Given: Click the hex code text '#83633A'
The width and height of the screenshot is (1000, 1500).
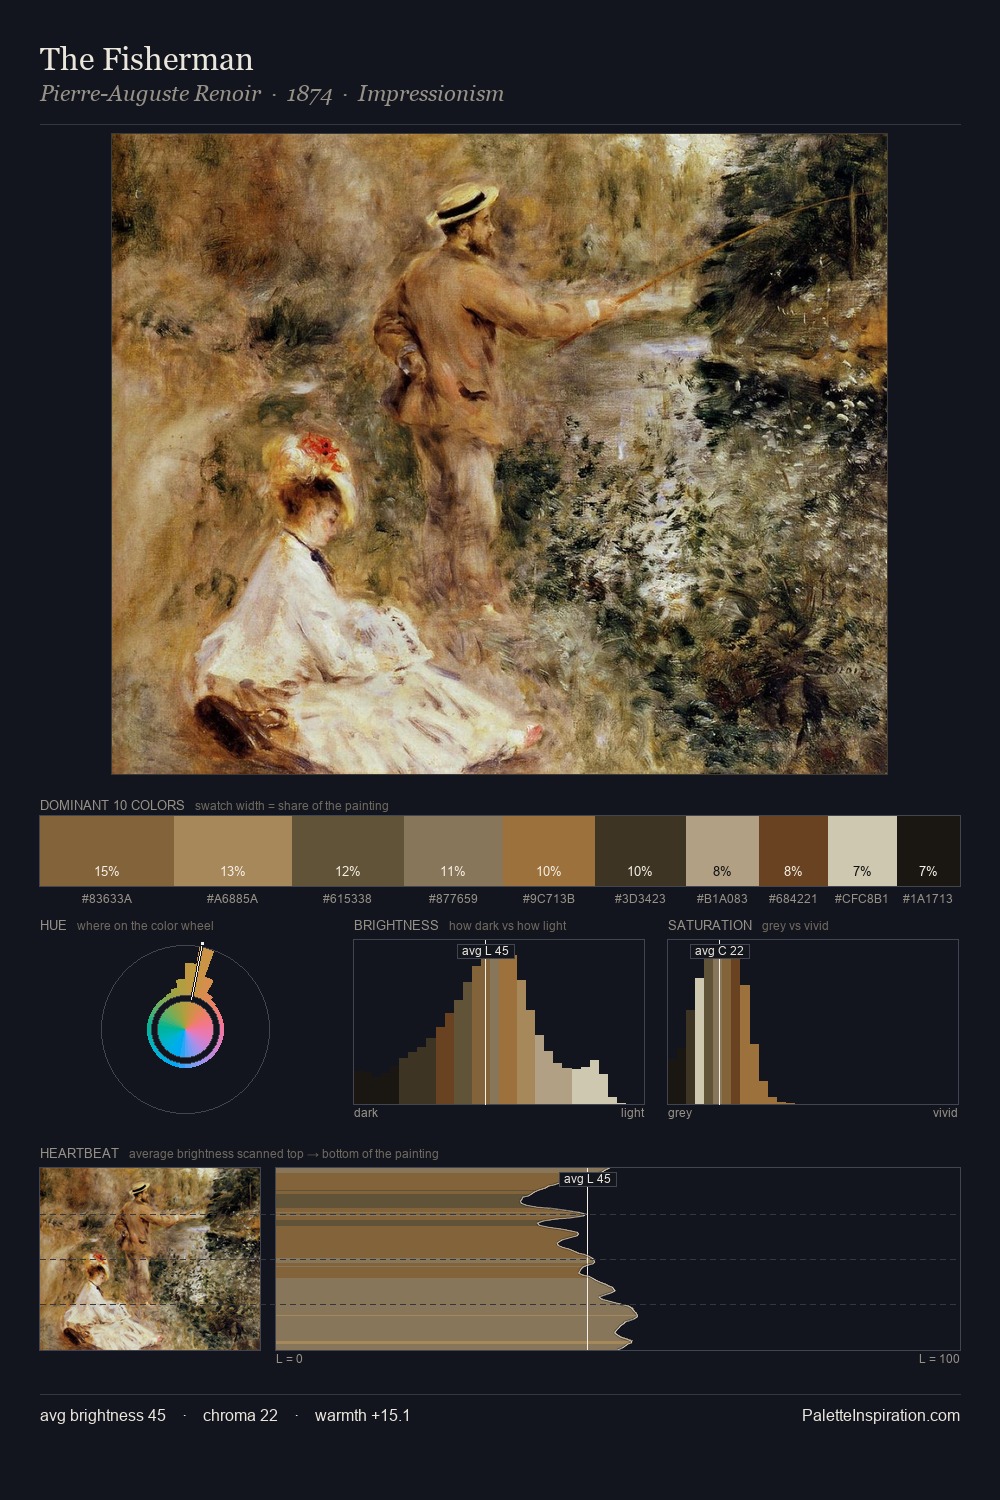Looking at the screenshot, I should click(107, 898).
